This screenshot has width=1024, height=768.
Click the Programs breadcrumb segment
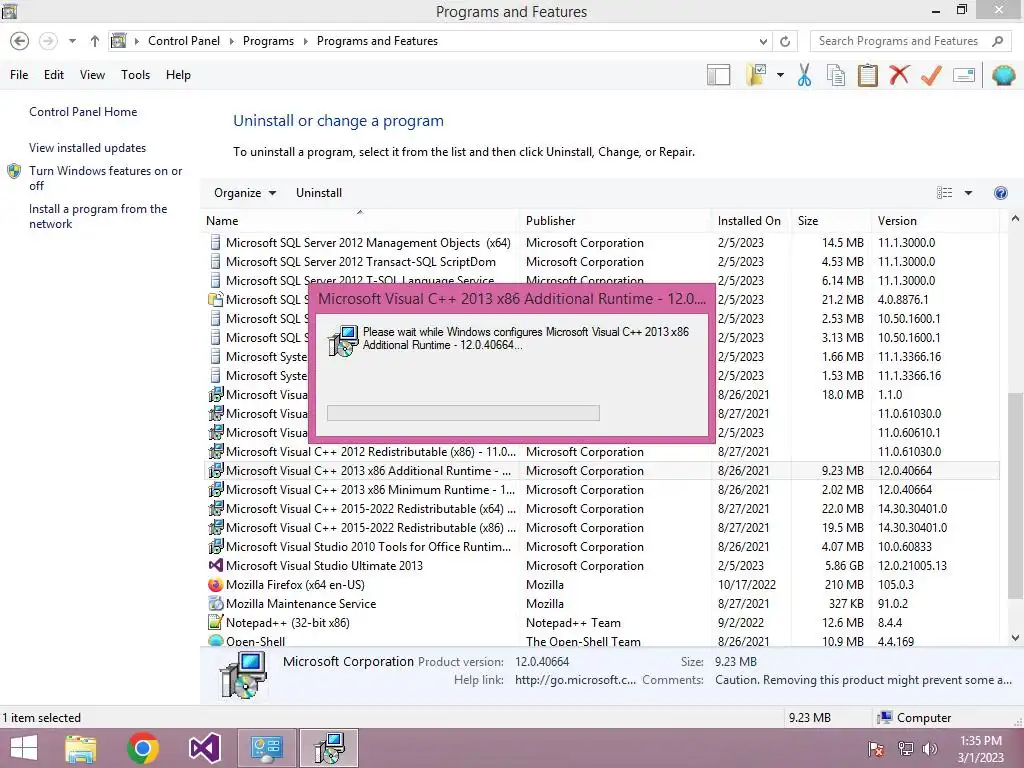tap(268, 41)
